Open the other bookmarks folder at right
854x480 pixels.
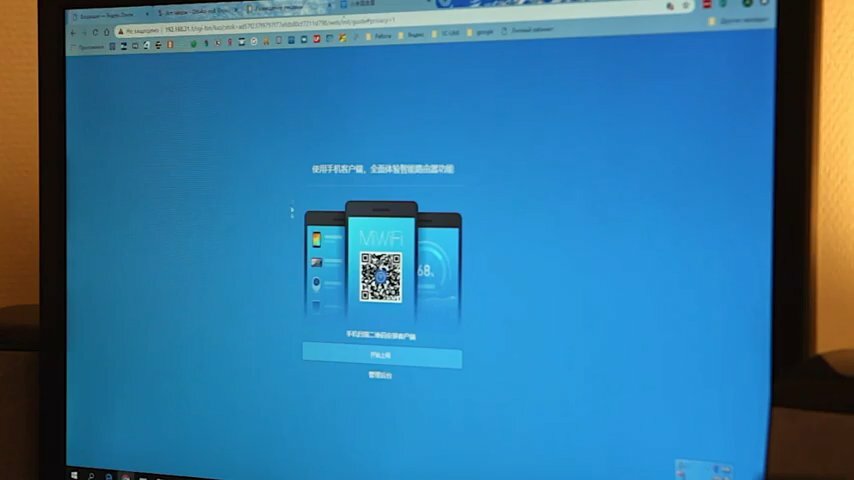click(x=738, y=21)
